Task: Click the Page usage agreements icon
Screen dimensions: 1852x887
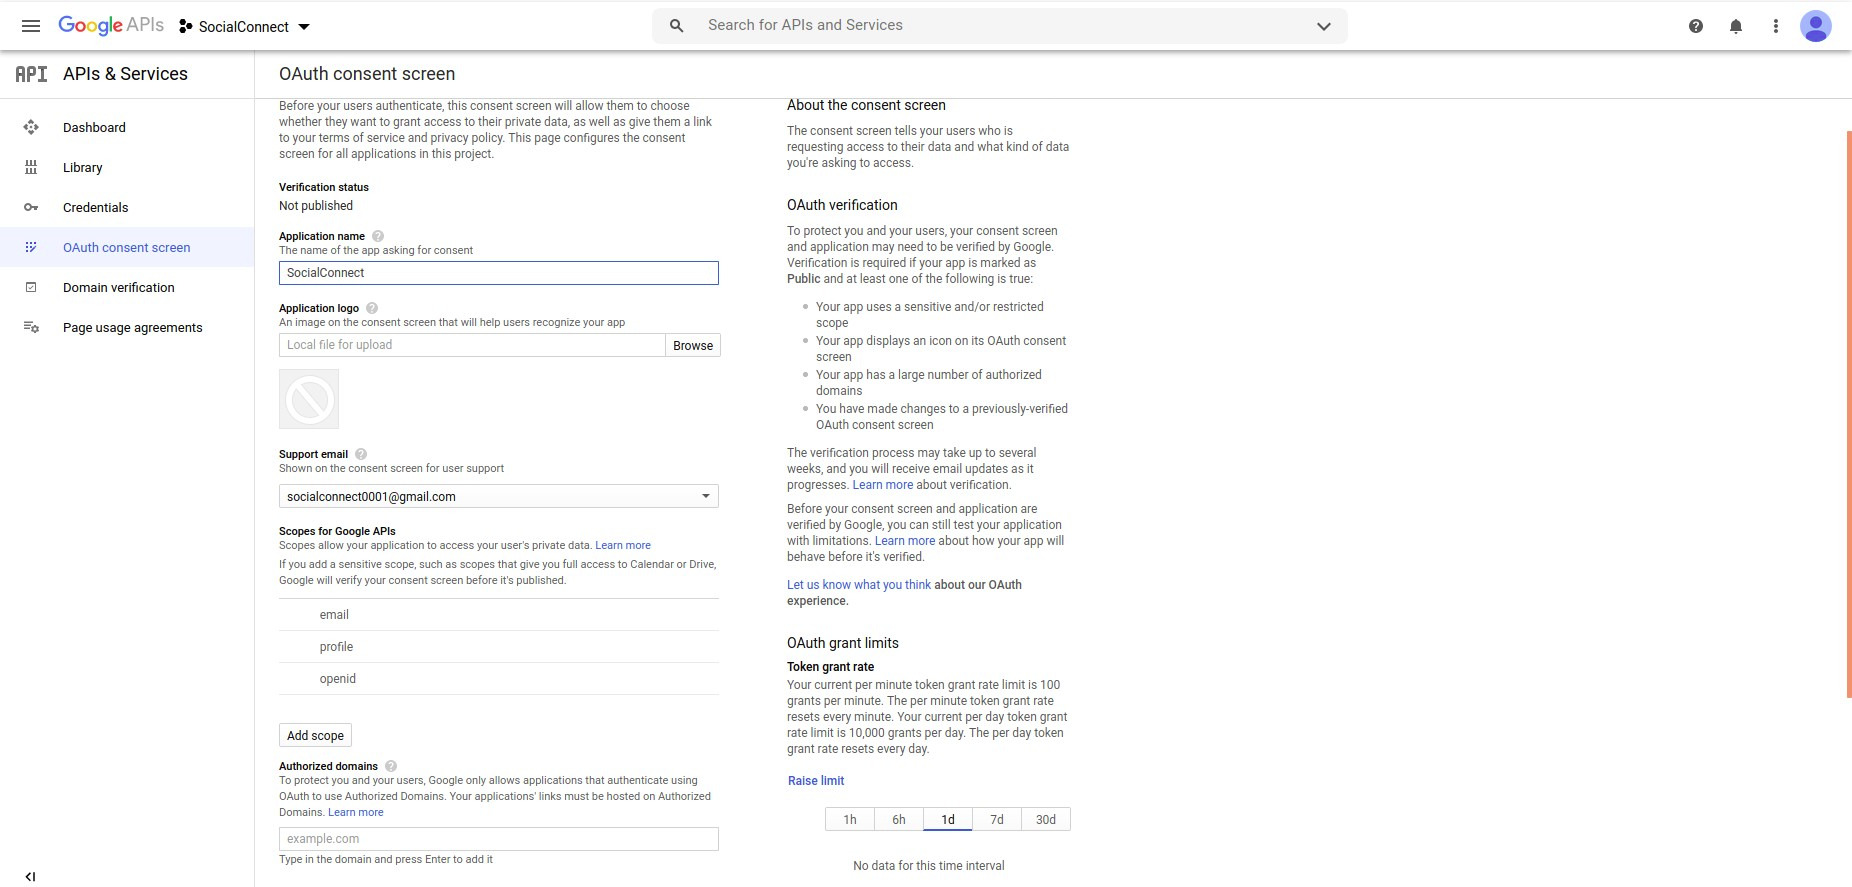Action: pos(31,327)
